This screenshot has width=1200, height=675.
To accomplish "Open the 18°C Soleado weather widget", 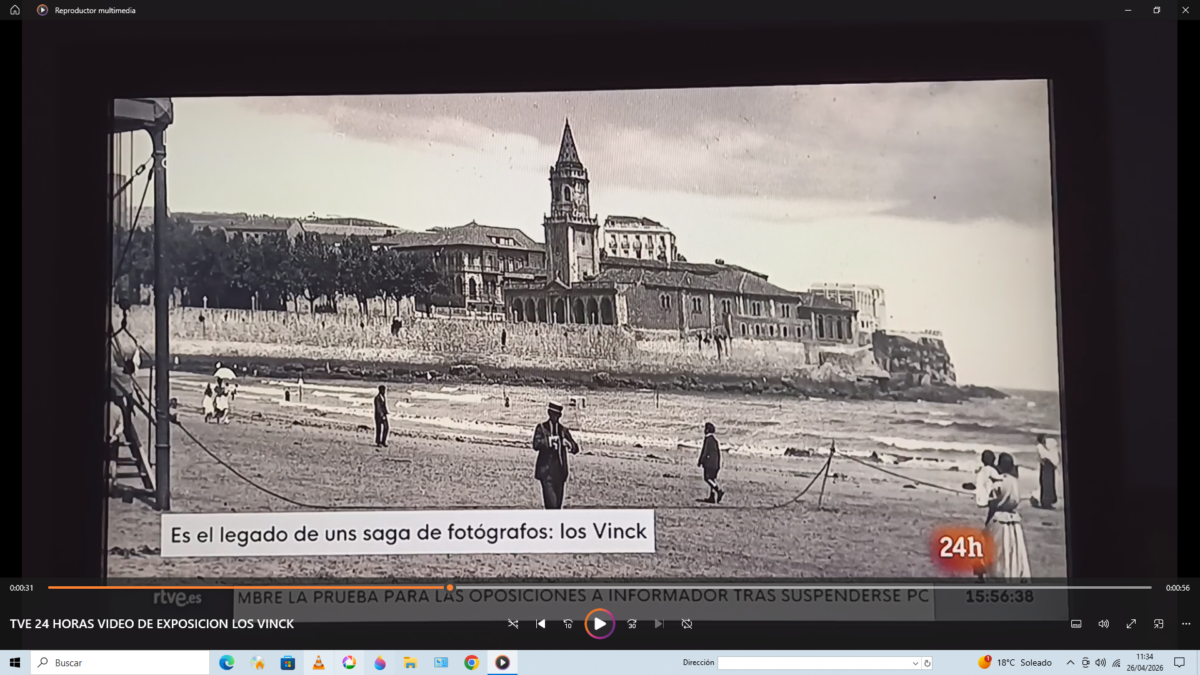I will point(1015,663).
